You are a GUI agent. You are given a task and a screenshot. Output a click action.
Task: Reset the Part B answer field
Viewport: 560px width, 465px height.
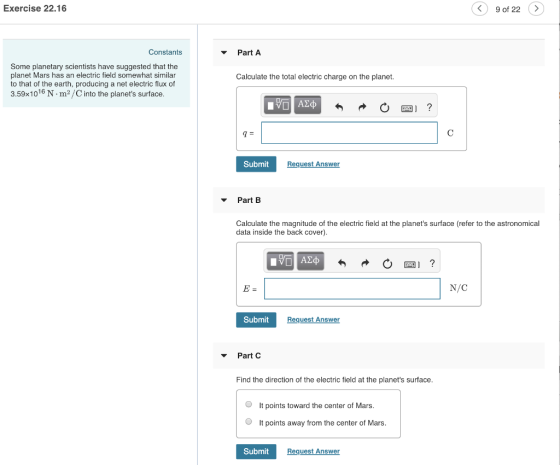387,264
